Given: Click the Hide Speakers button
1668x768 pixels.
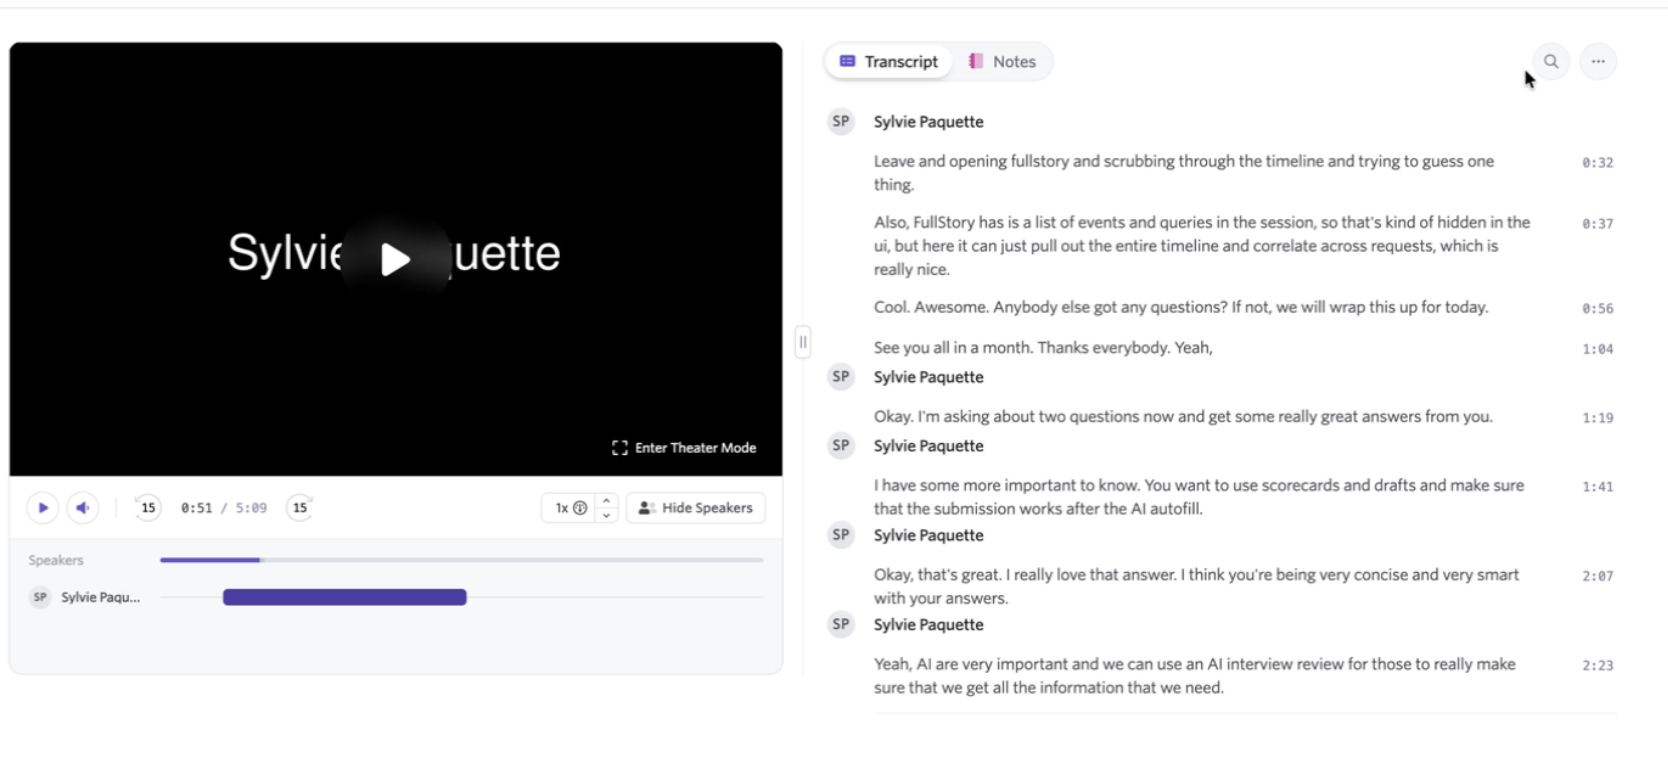Looking at the screenshot, I should (696, 508).
